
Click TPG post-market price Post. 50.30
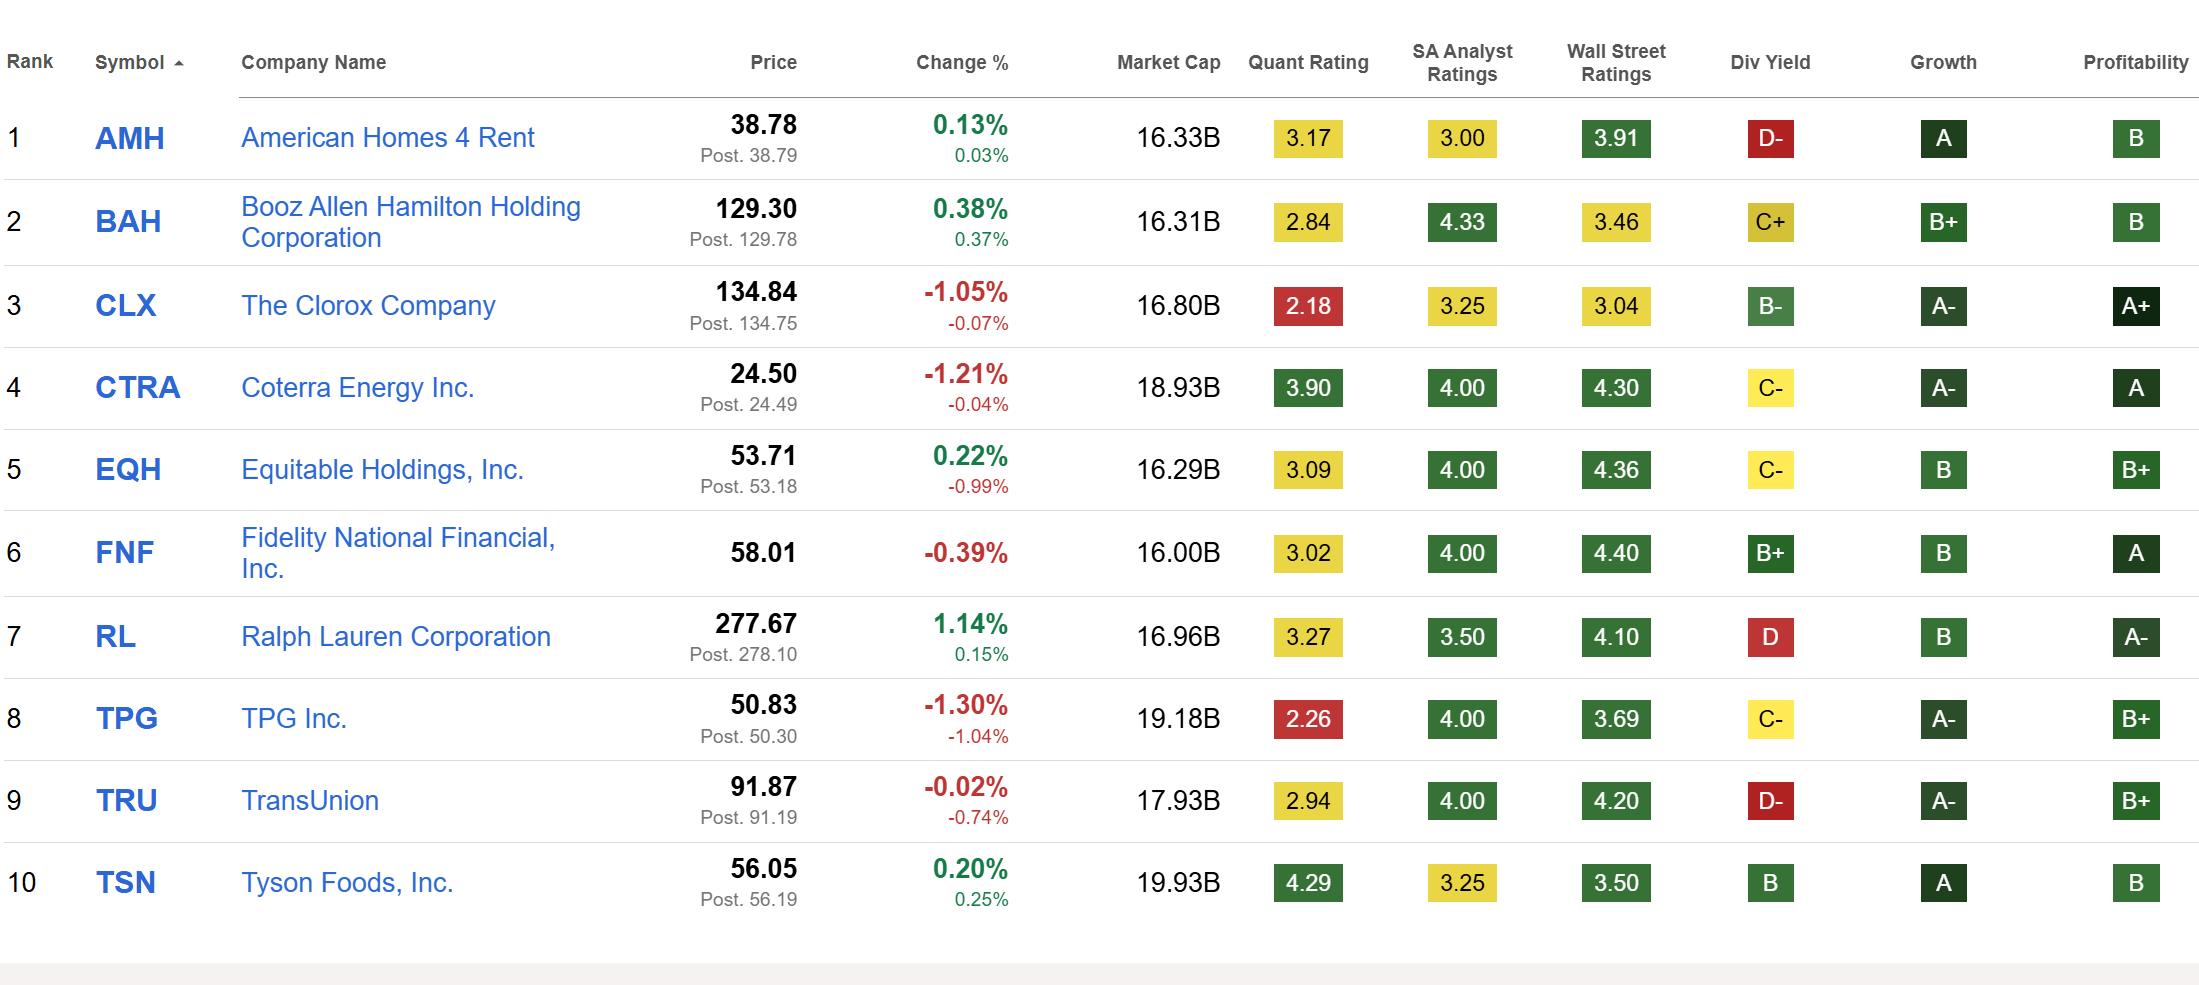[748, 737]
